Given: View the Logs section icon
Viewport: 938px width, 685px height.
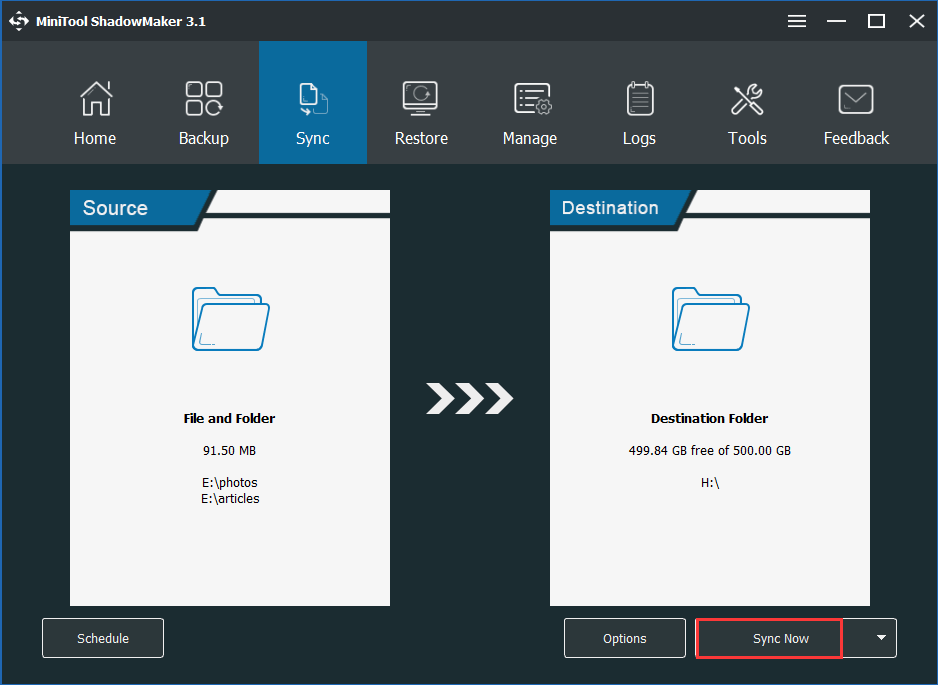Looking at the screenshot, I should point(639,98).
